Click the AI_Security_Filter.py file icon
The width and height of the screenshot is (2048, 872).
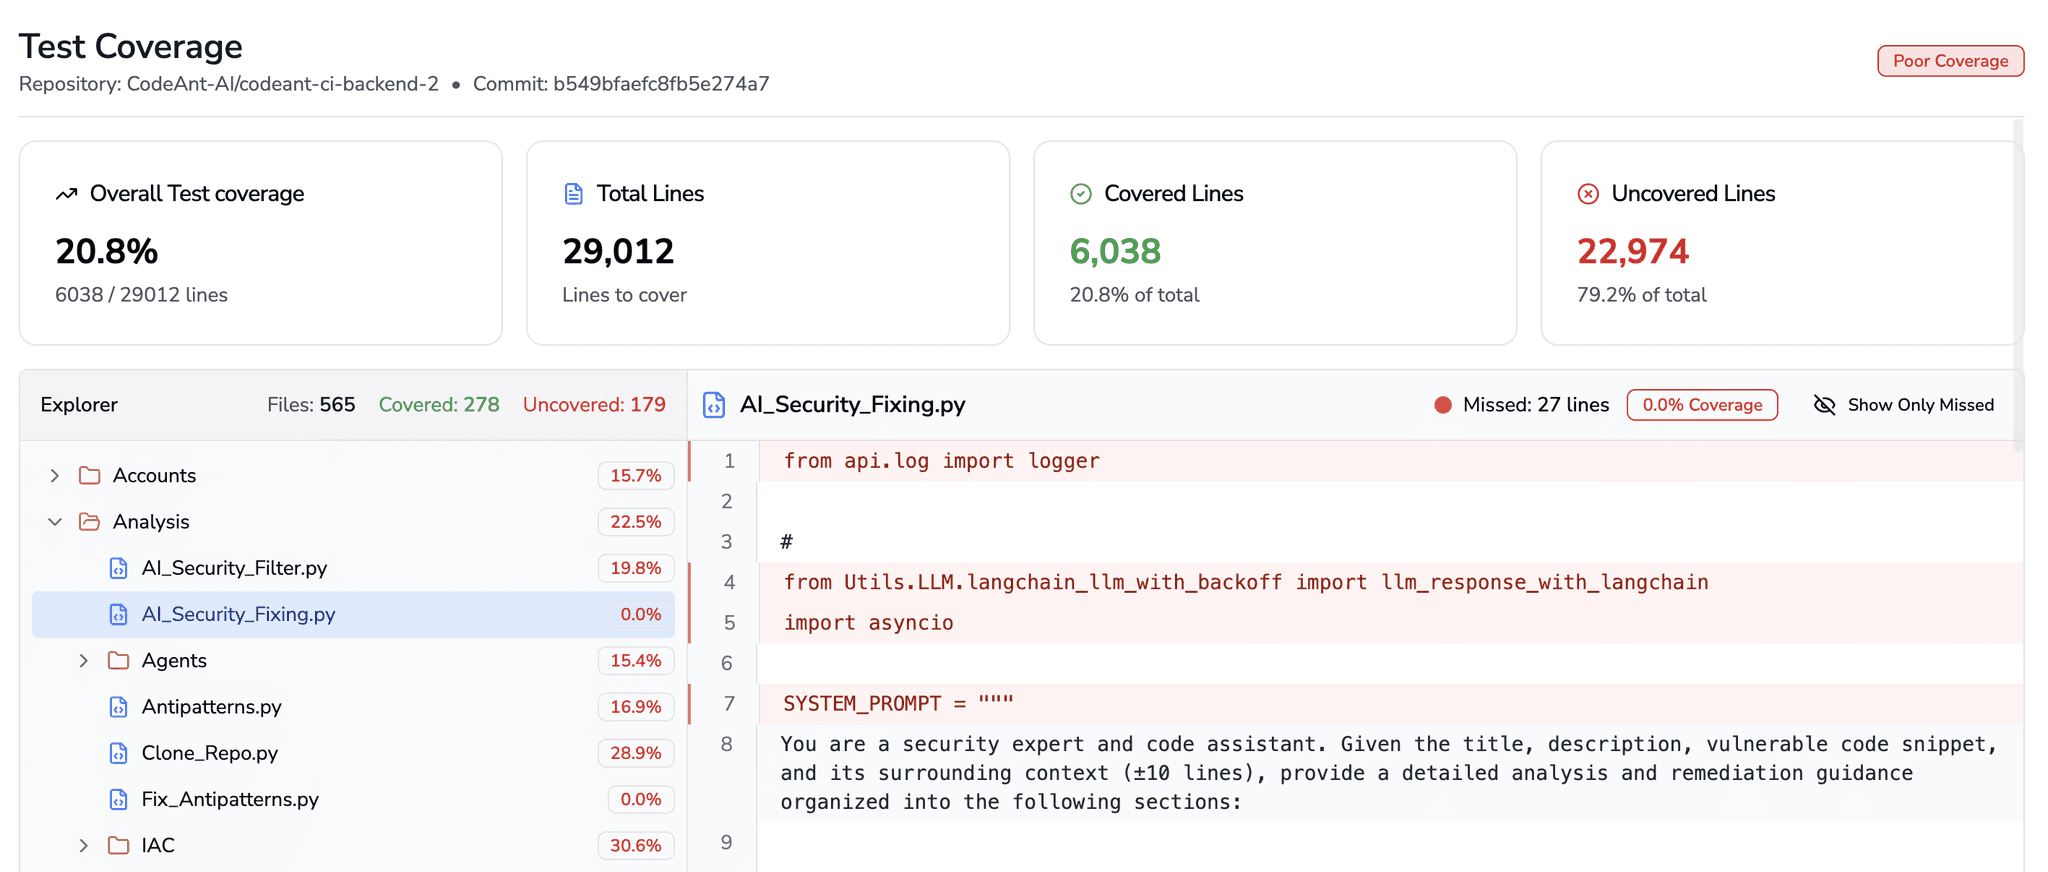[119, 568]
